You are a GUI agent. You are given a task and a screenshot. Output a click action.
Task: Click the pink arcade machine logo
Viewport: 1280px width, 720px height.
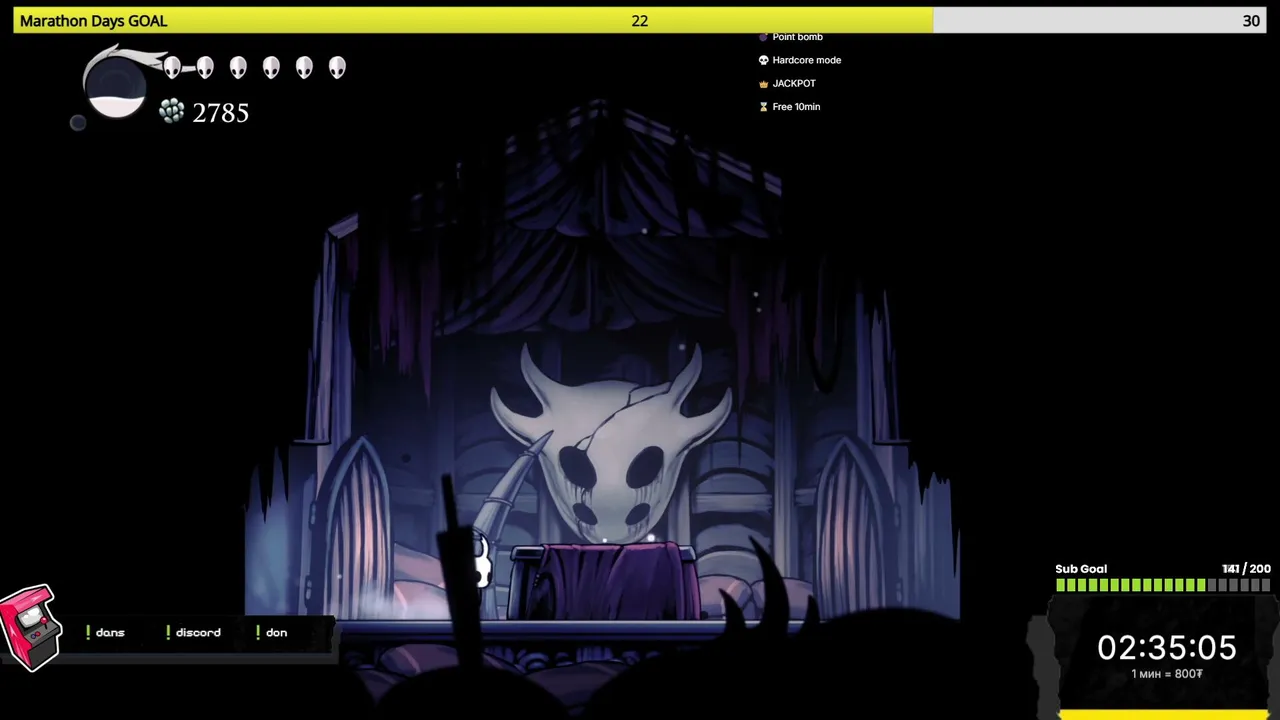point(29,628)
